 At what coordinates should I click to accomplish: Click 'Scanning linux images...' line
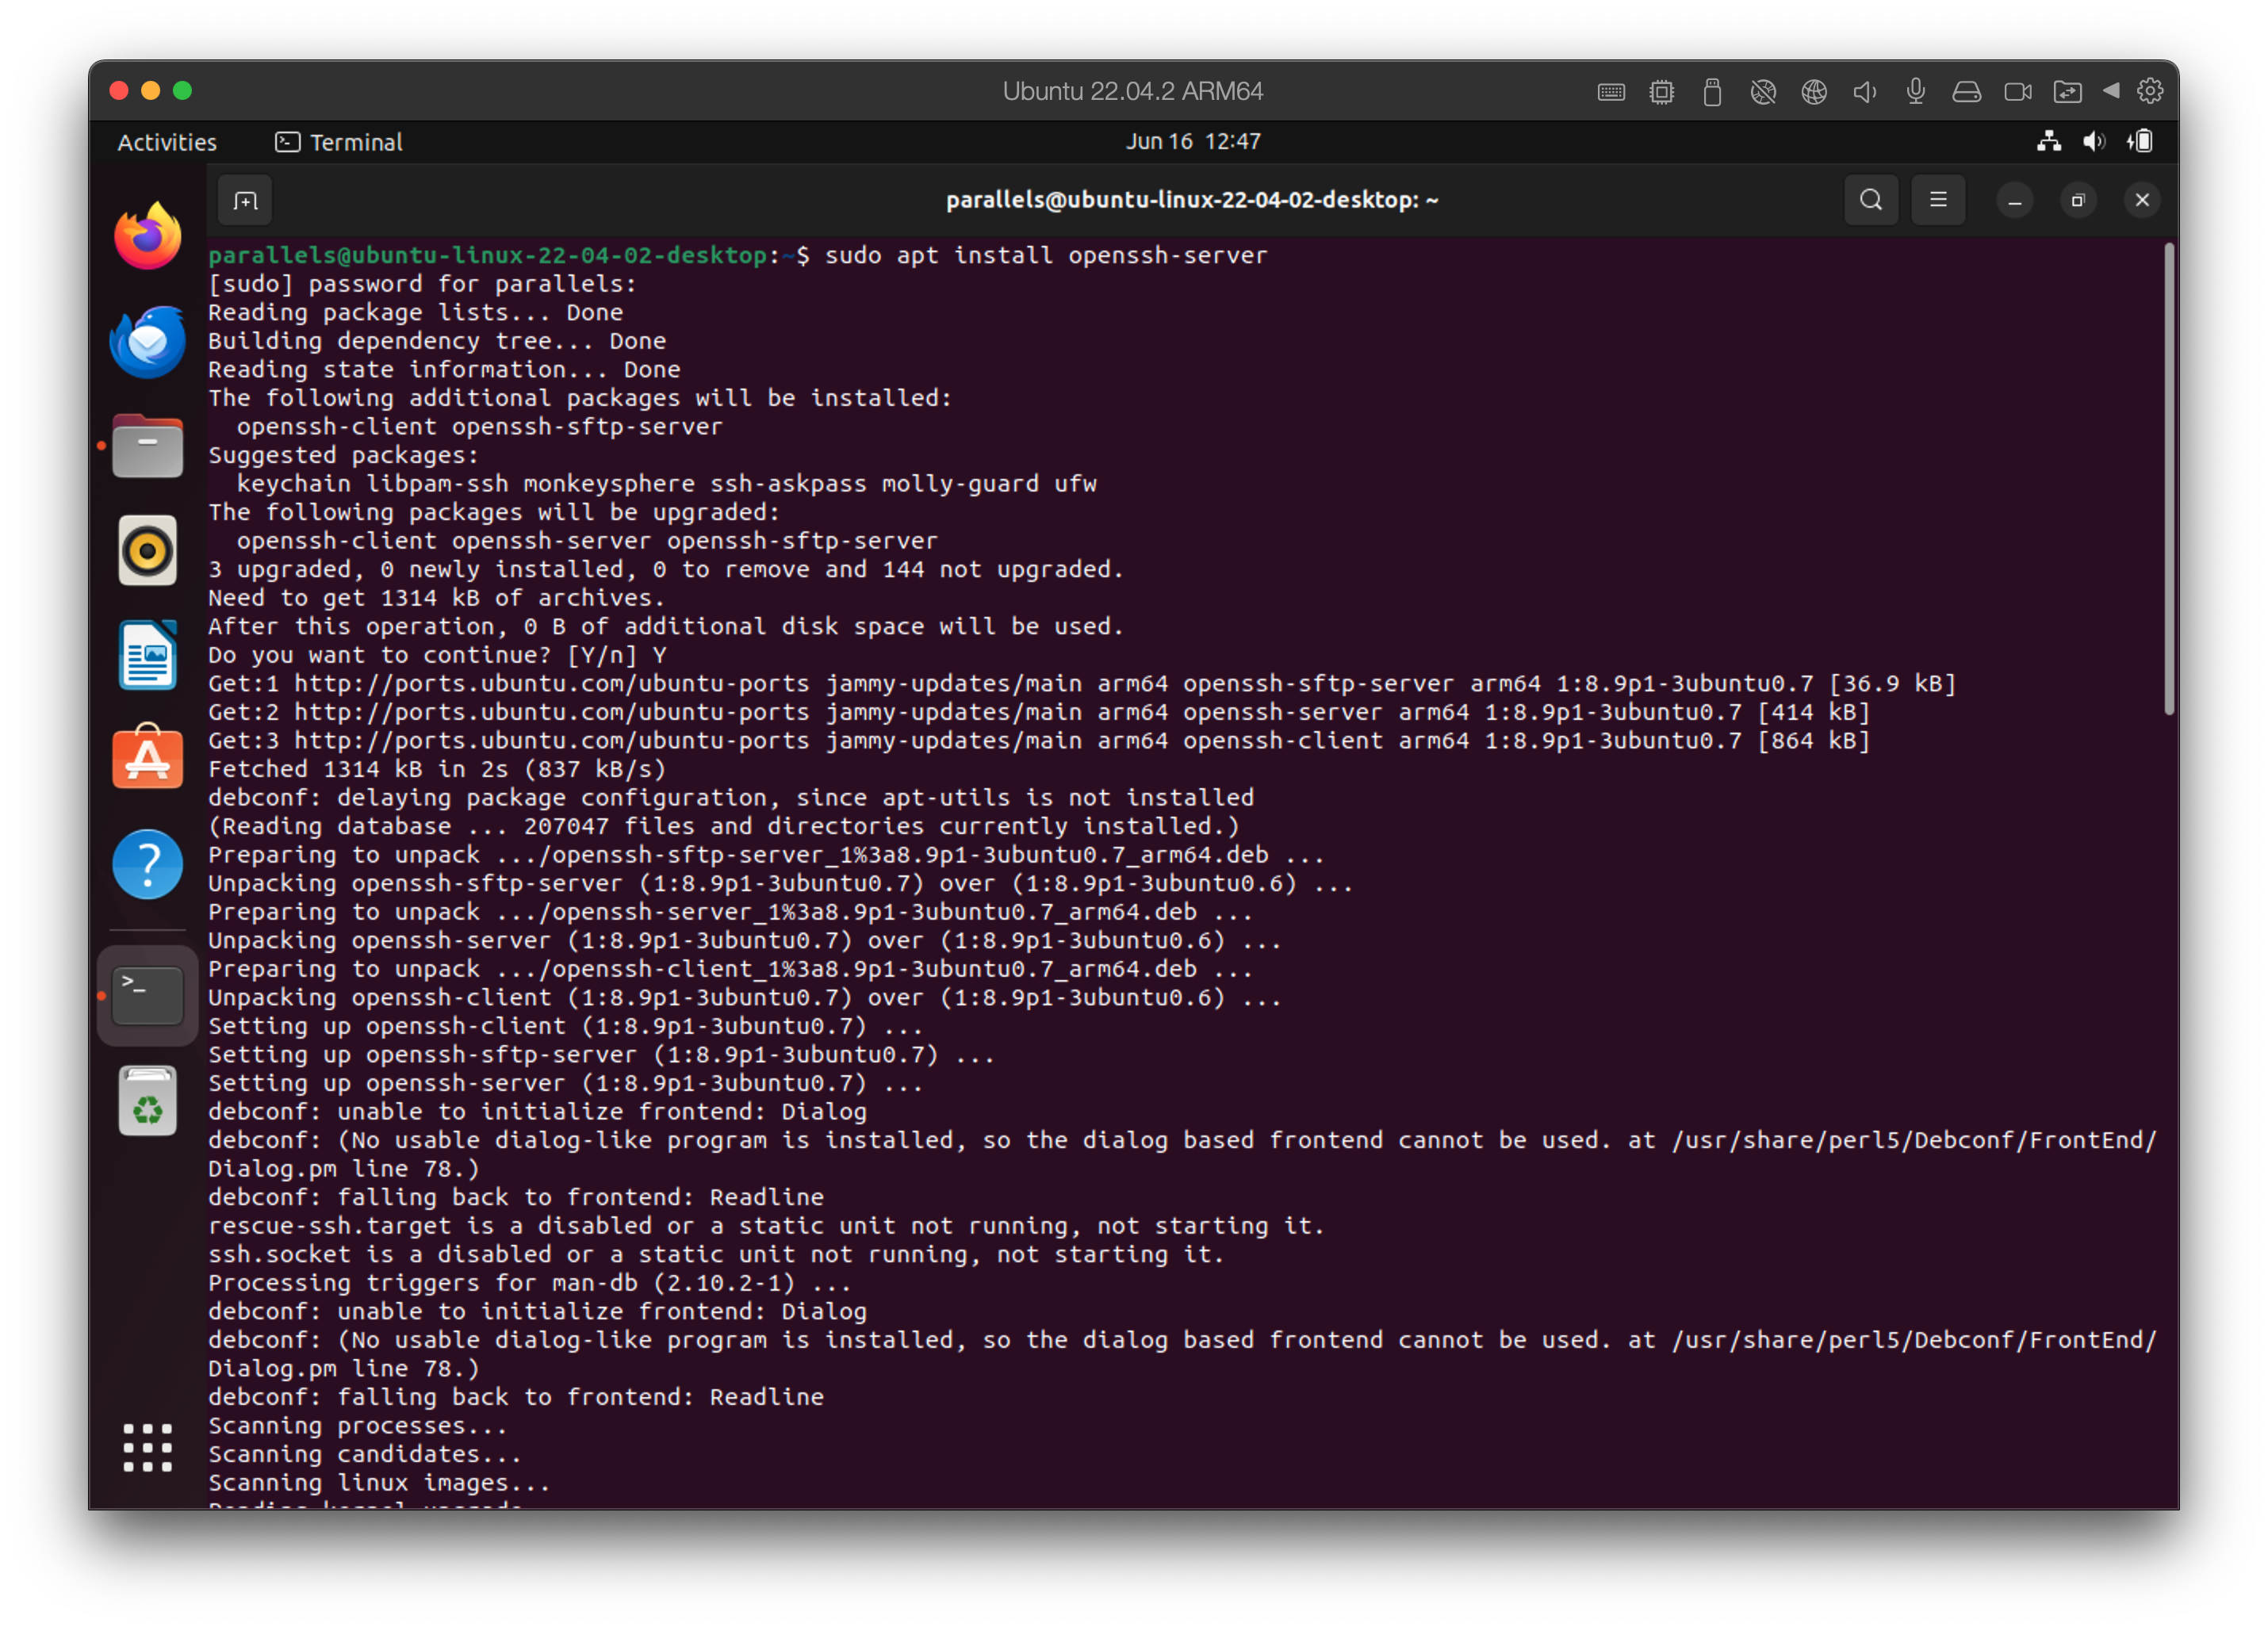(379, 1482)
